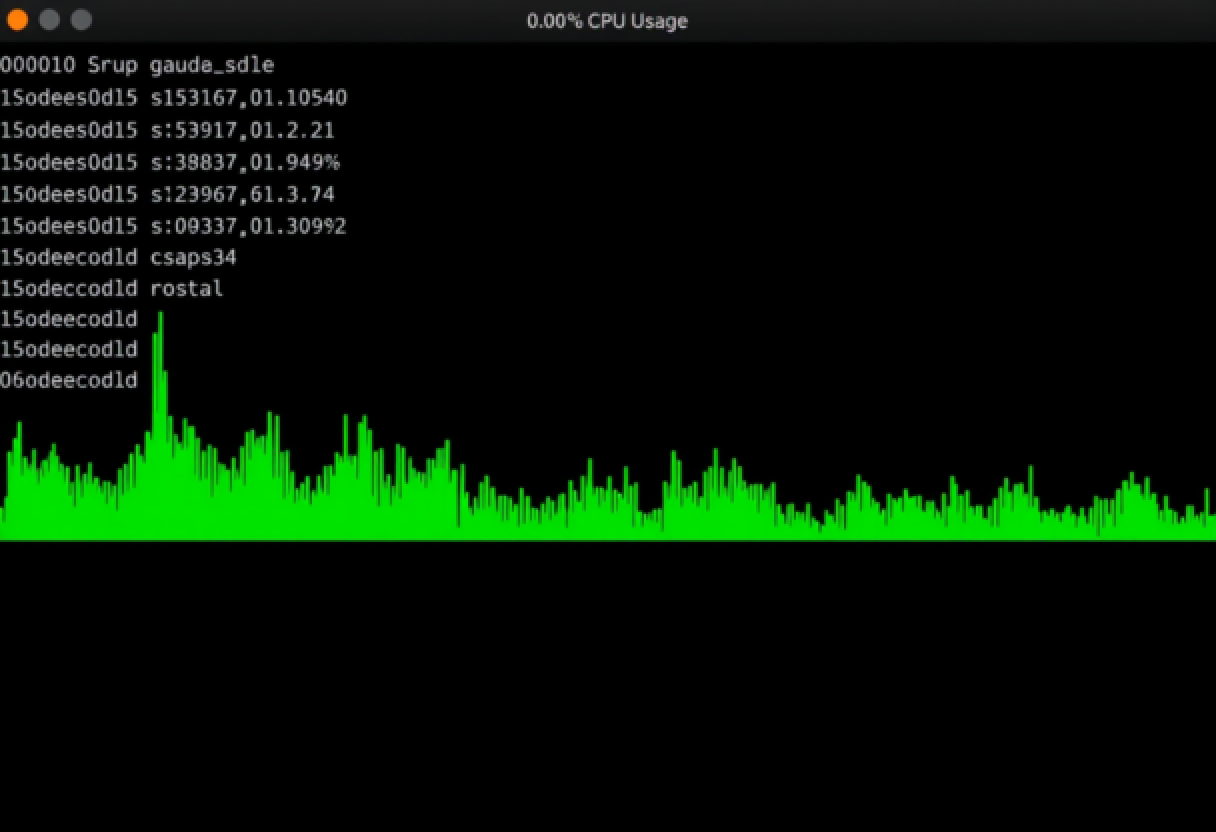Viewport: 1216px width, 832px height.
Task: Click the line starting with "06odeecodld"
Action: (69, 380)
